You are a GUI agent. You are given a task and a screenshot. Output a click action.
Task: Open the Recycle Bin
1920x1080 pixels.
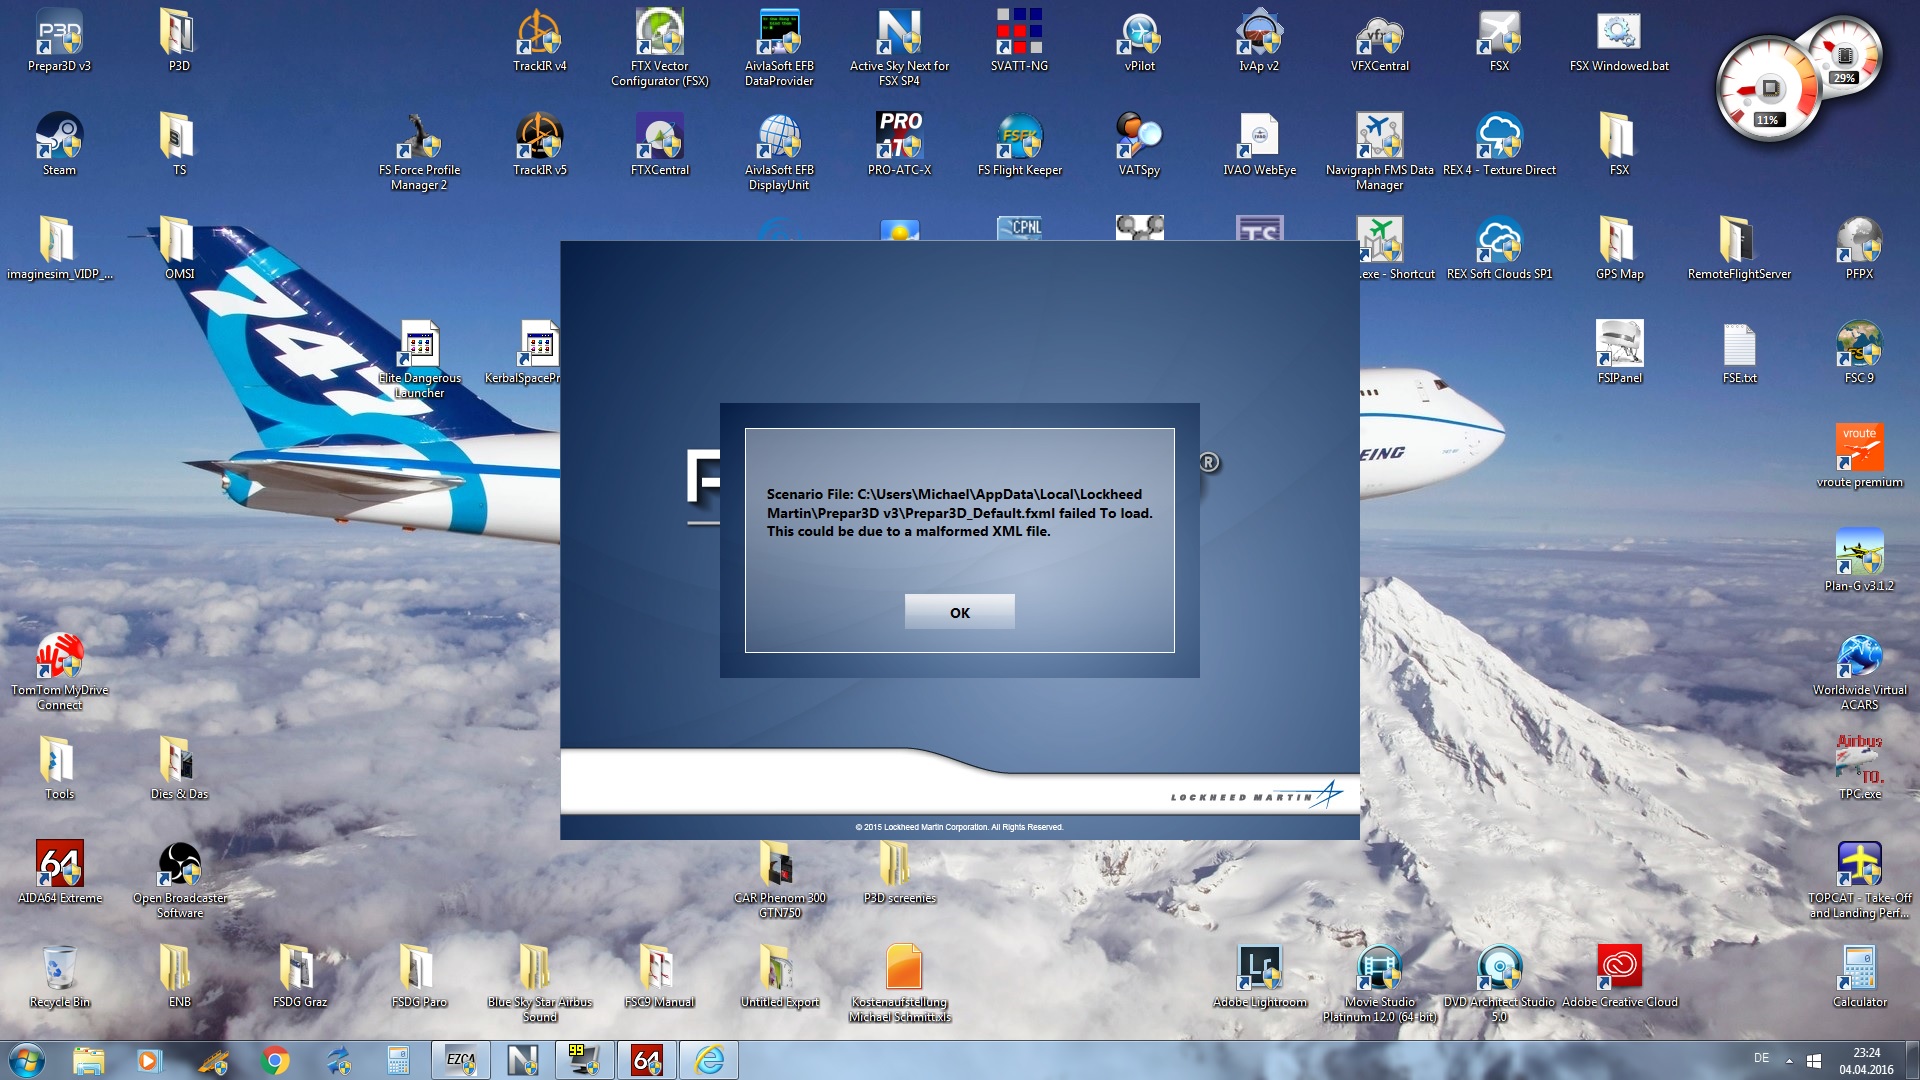click(x=59, y=976)
